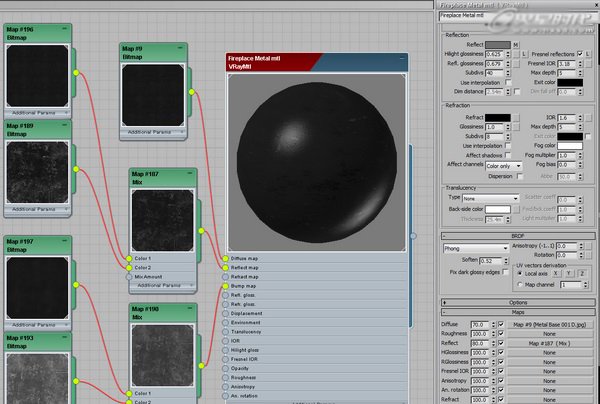
Task: Click the Z axis button in UV vectors
Action: 582,274
